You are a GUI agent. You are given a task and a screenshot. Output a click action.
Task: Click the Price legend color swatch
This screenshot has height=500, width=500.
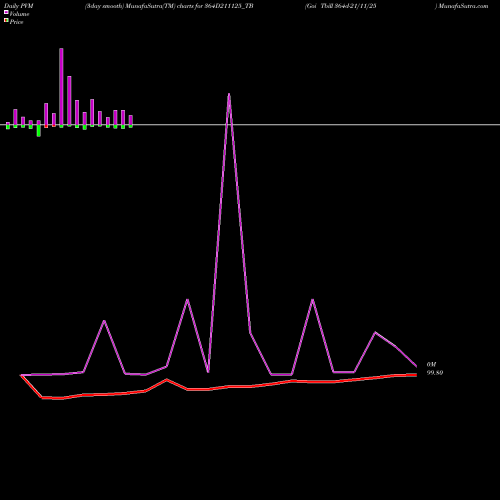(6, 20)
